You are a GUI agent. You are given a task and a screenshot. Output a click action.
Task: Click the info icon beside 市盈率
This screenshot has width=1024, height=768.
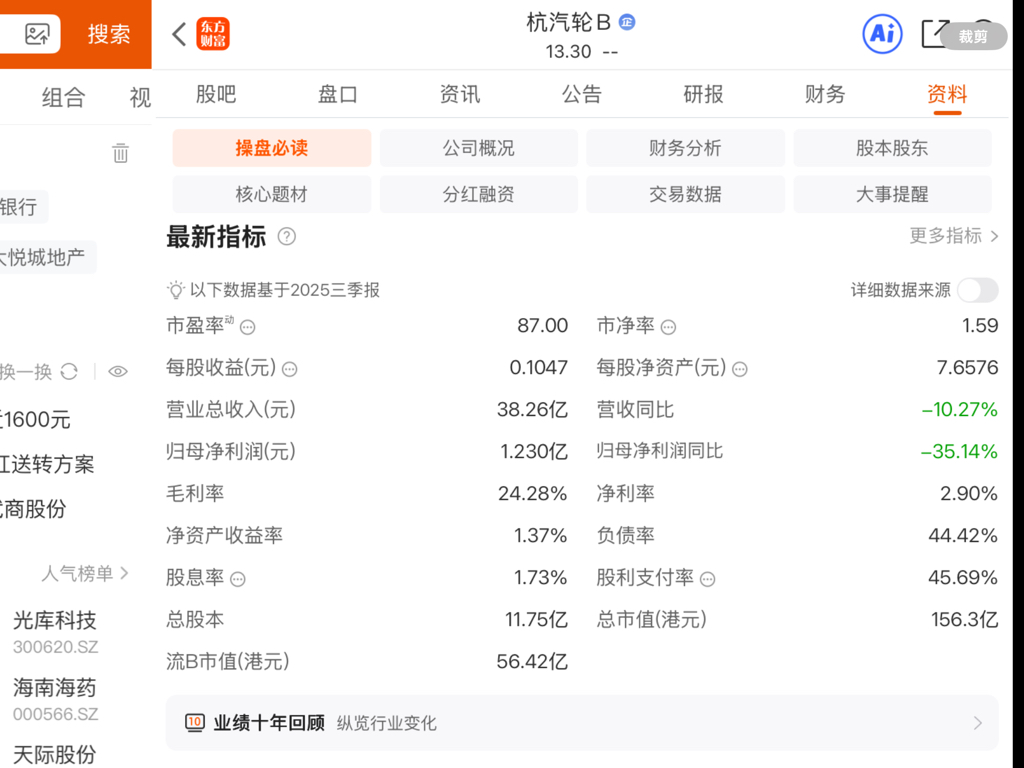click(x=248, y=327)
